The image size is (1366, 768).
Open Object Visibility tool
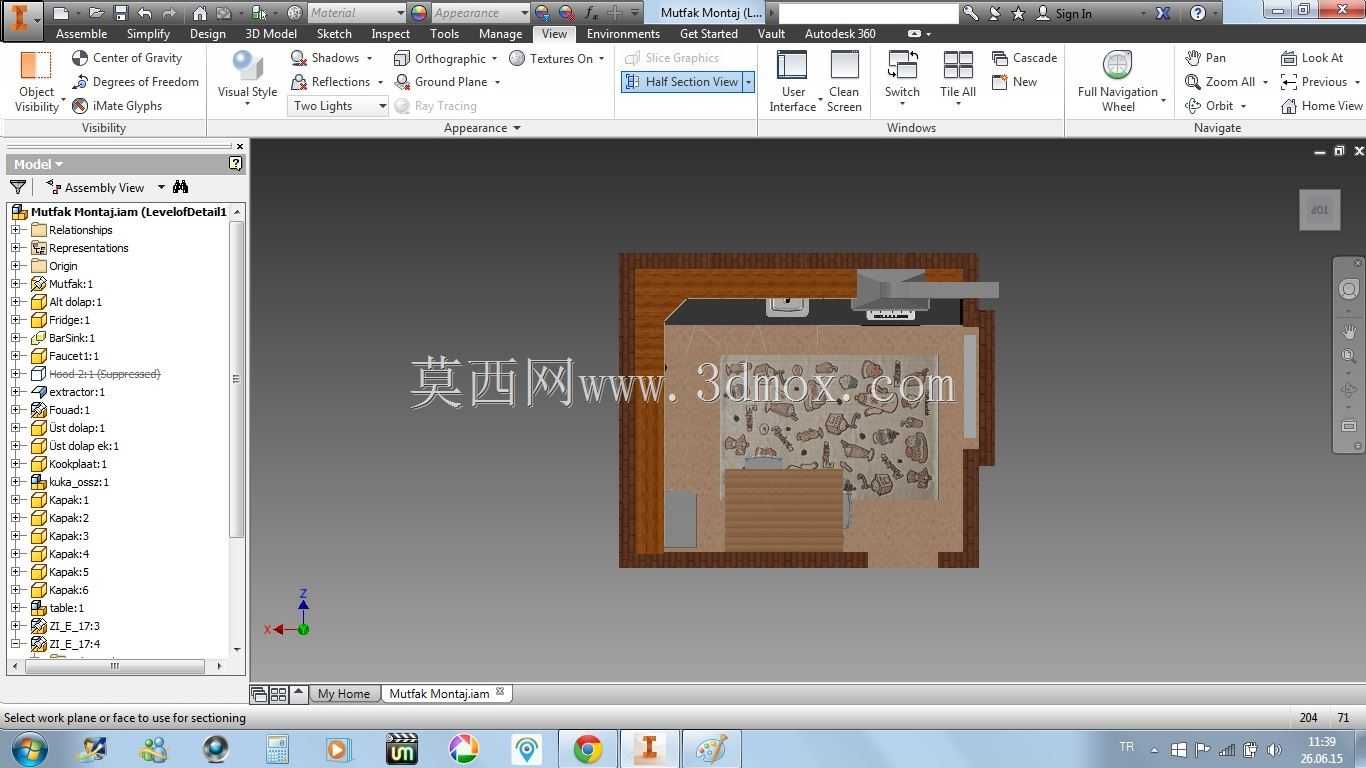coord(36,81)
